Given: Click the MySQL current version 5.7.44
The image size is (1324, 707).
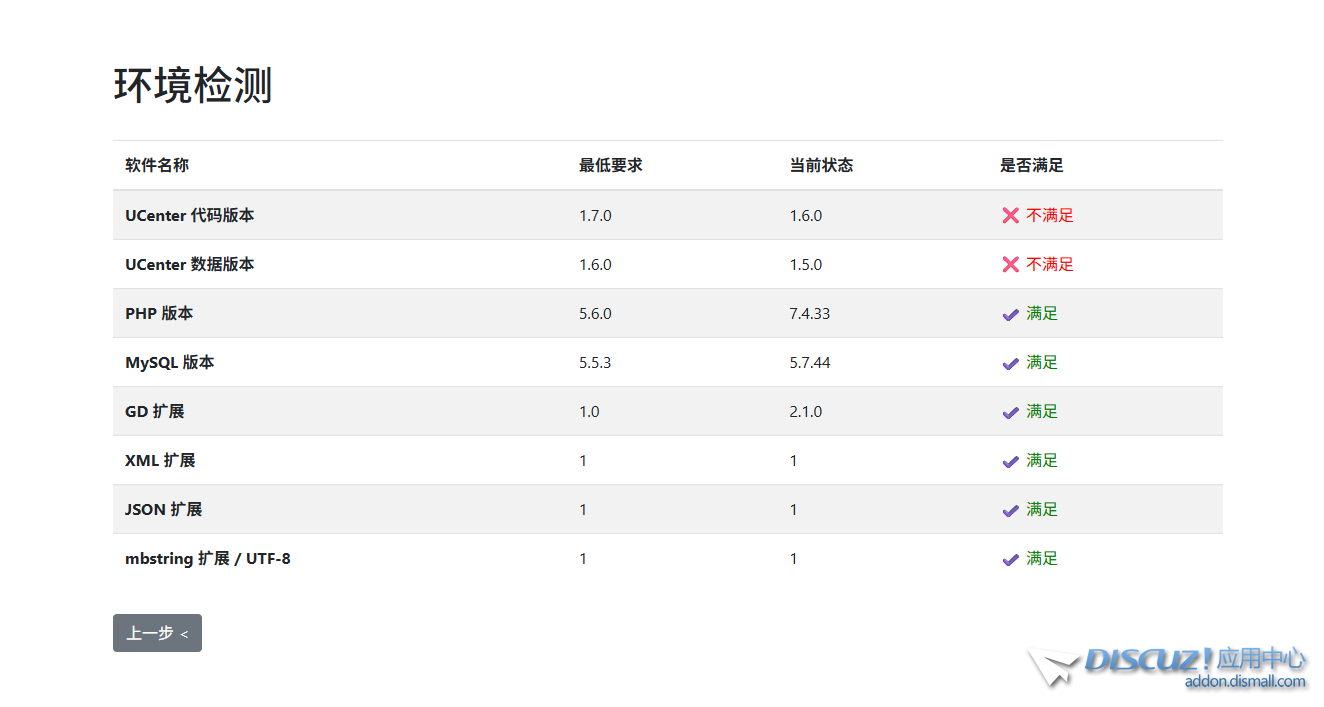Looking at the screenshot, I should [809, 362].
